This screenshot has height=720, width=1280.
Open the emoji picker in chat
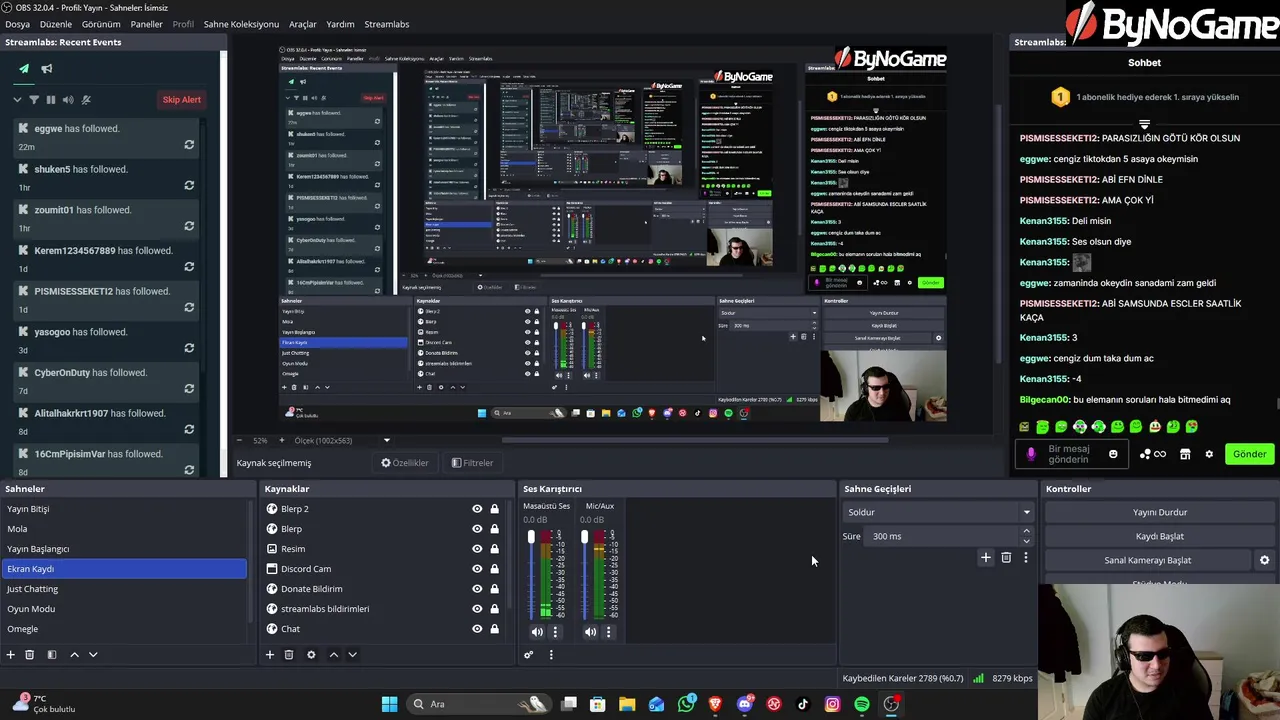tap(1113, 454)
